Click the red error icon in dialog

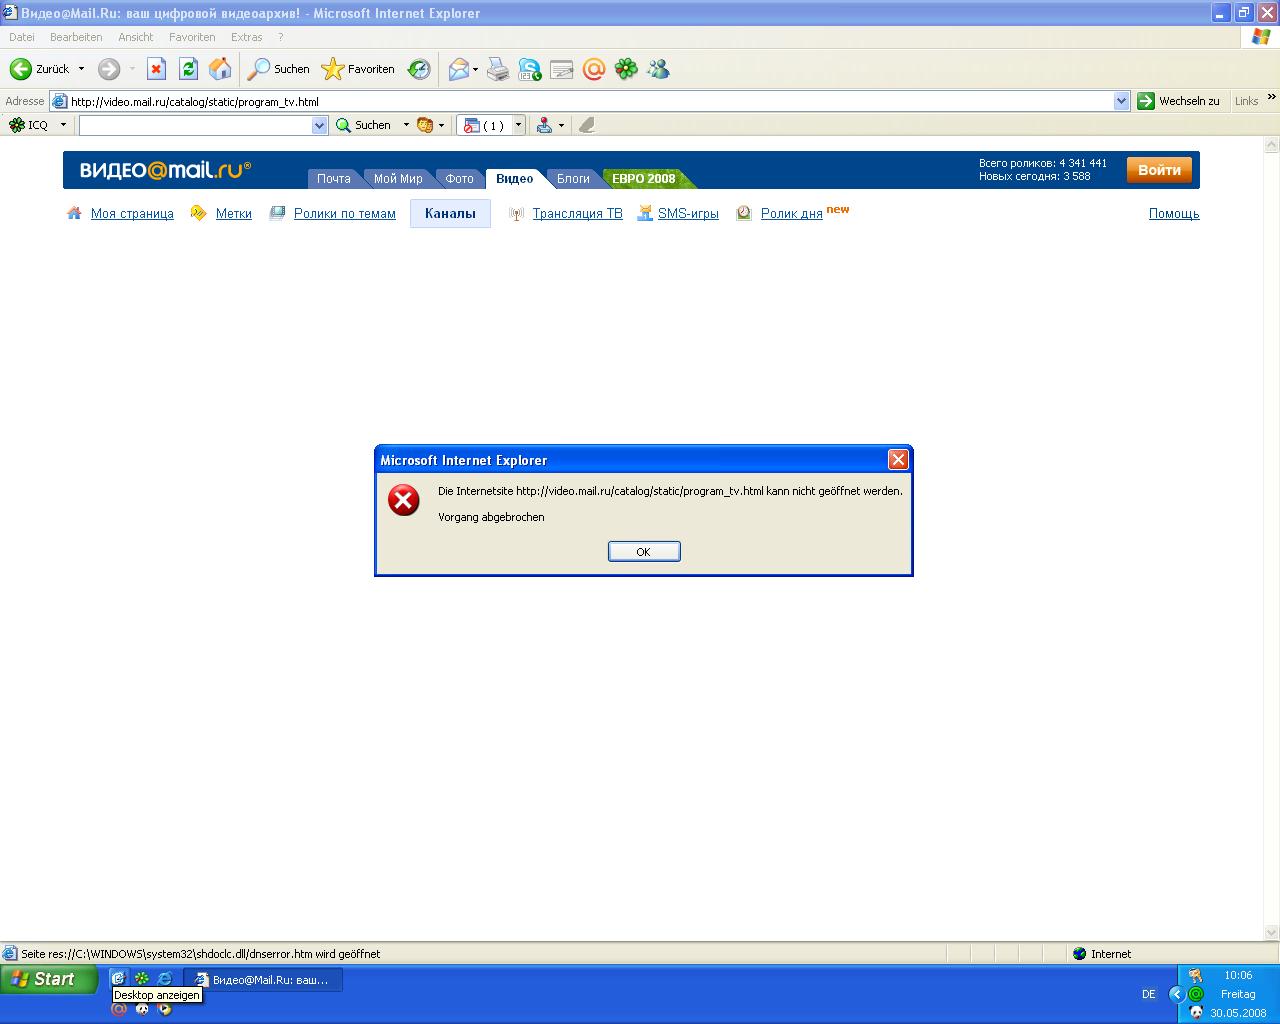point(404,500)
